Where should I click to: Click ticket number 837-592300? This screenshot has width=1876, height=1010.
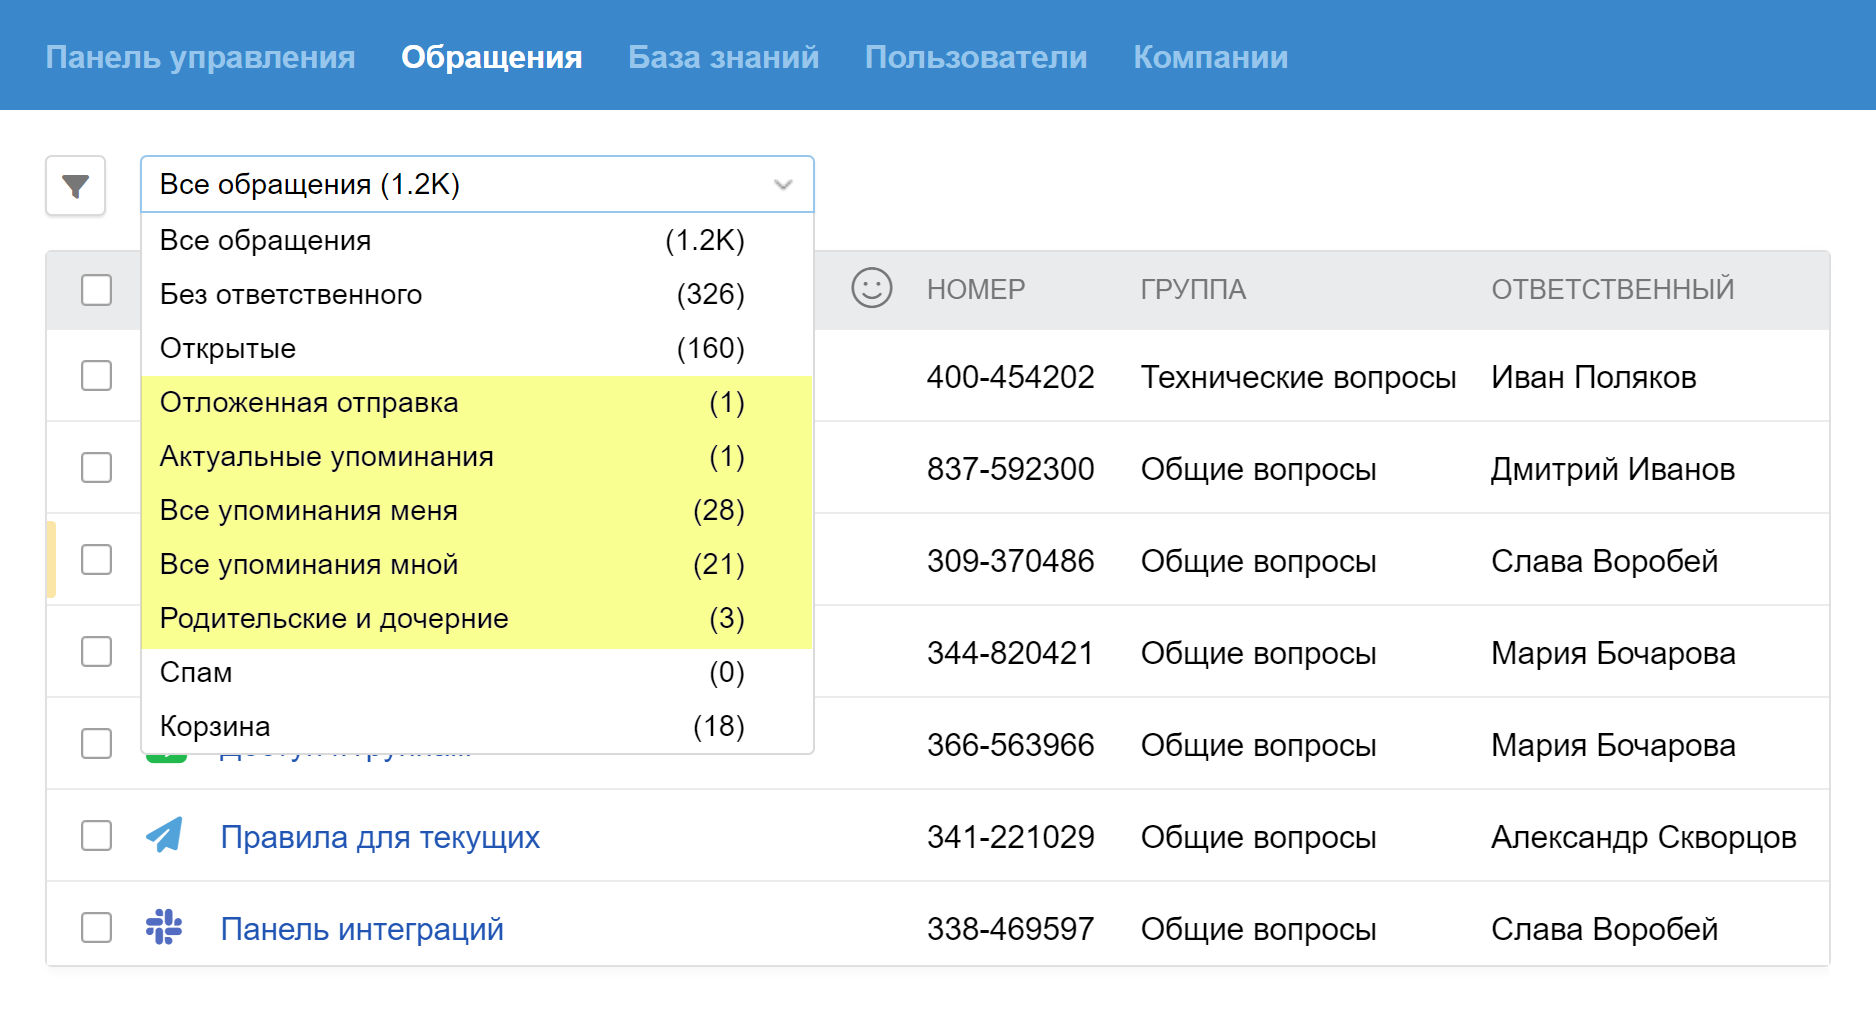coord(1010,469)
